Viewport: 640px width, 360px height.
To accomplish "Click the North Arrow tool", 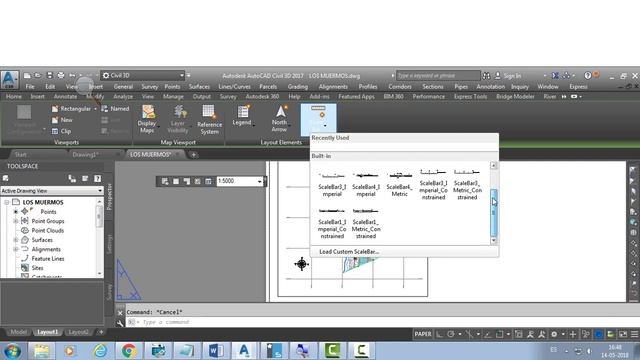I will coord(280,118).
